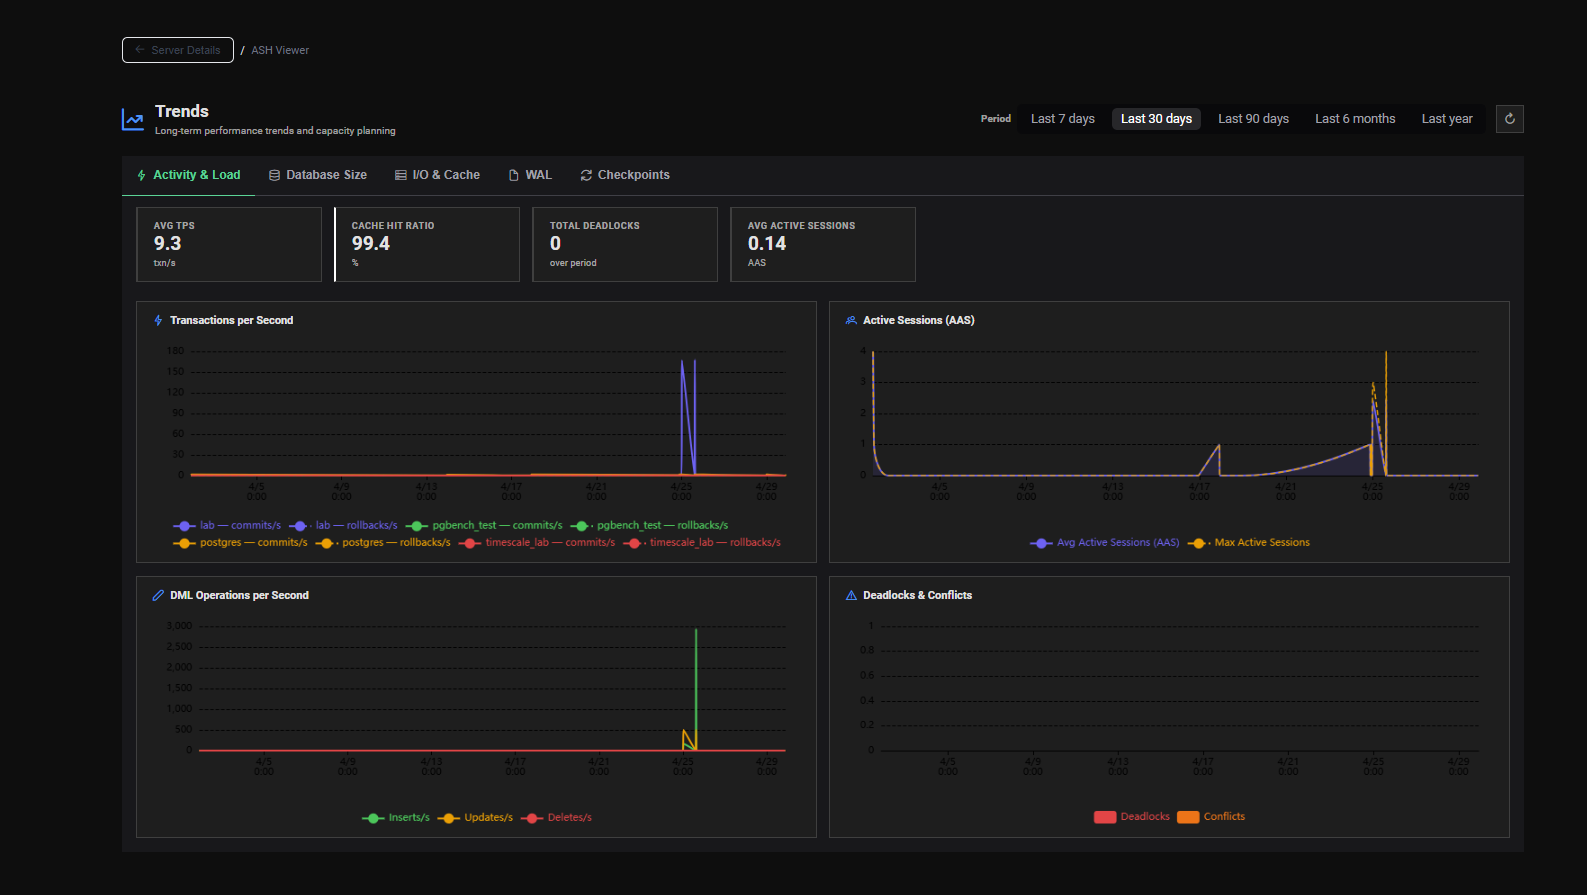Click the red Deadlocks legend swatch
This screenshot has height=895, width=1587.
pos(1105,817)
